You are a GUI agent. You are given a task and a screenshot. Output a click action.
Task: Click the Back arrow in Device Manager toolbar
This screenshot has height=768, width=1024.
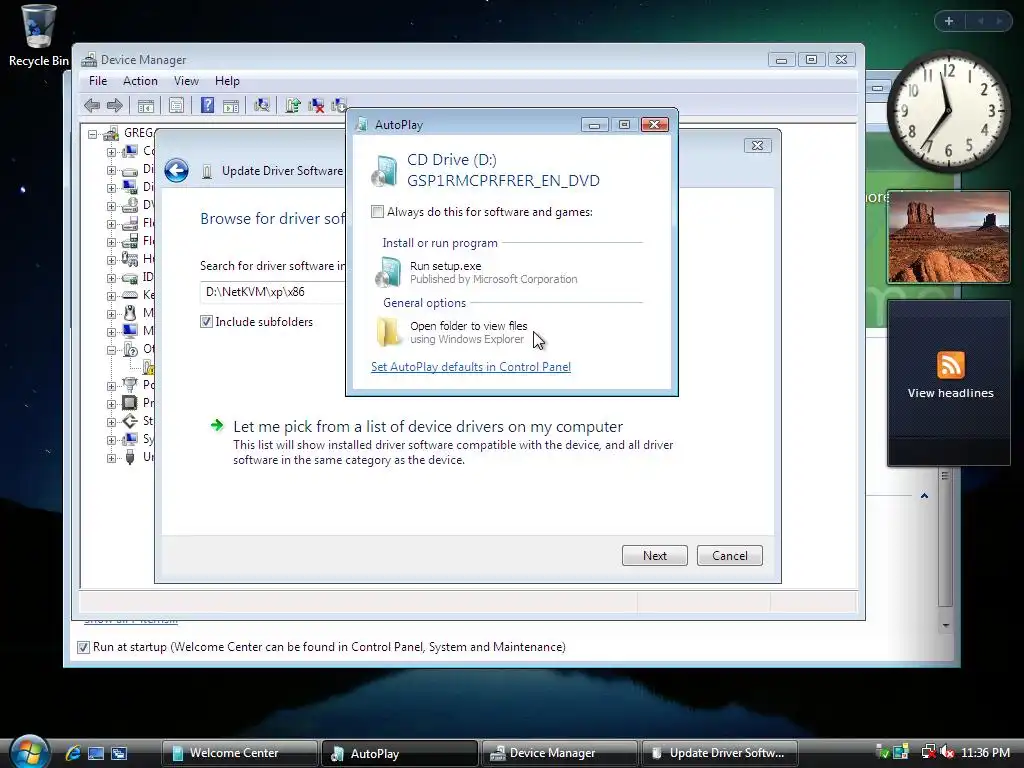92,105
